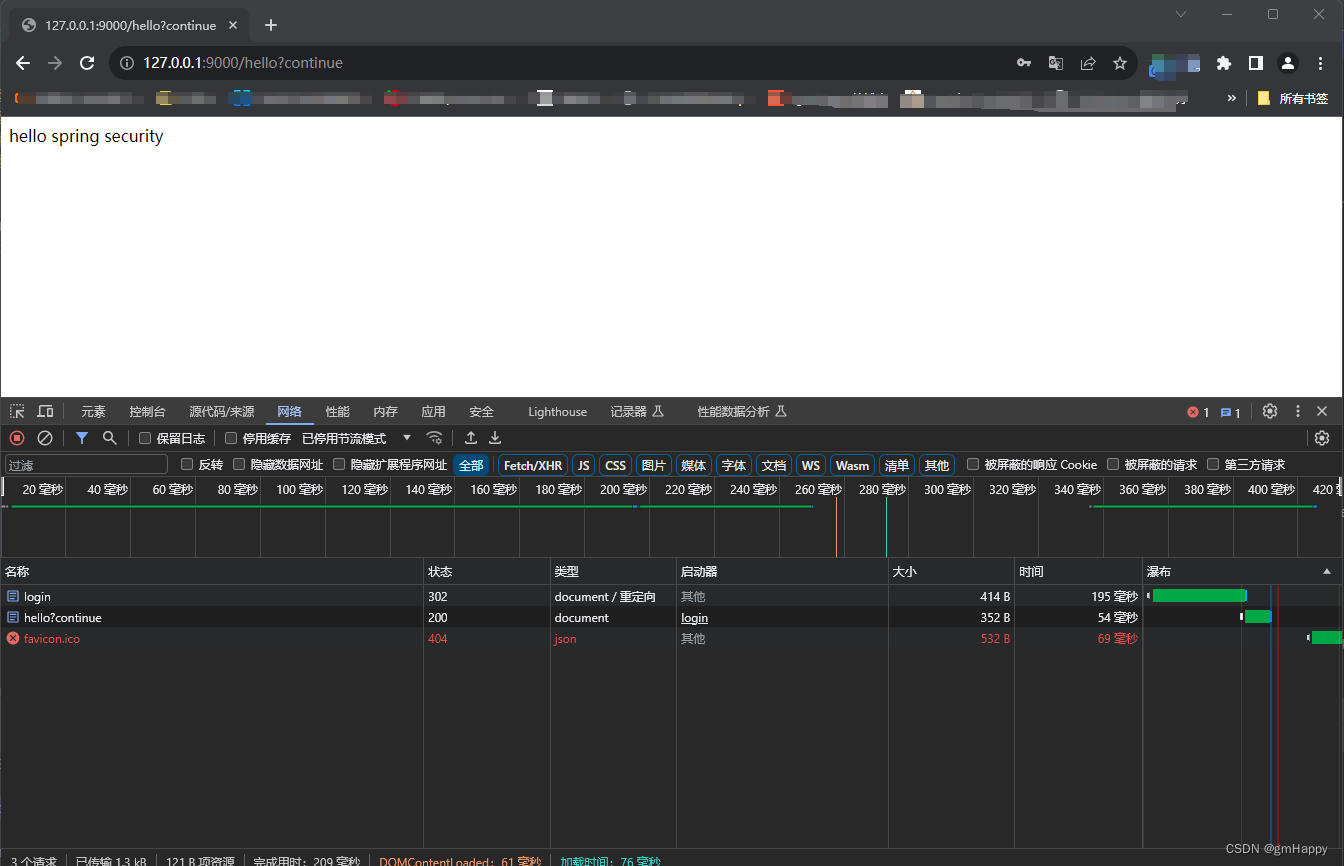The width and height of the screenshot is (1344, 866).
Task: Check the 被屏蔽的响应 Cookie checkbox
Action: [973, 464]
